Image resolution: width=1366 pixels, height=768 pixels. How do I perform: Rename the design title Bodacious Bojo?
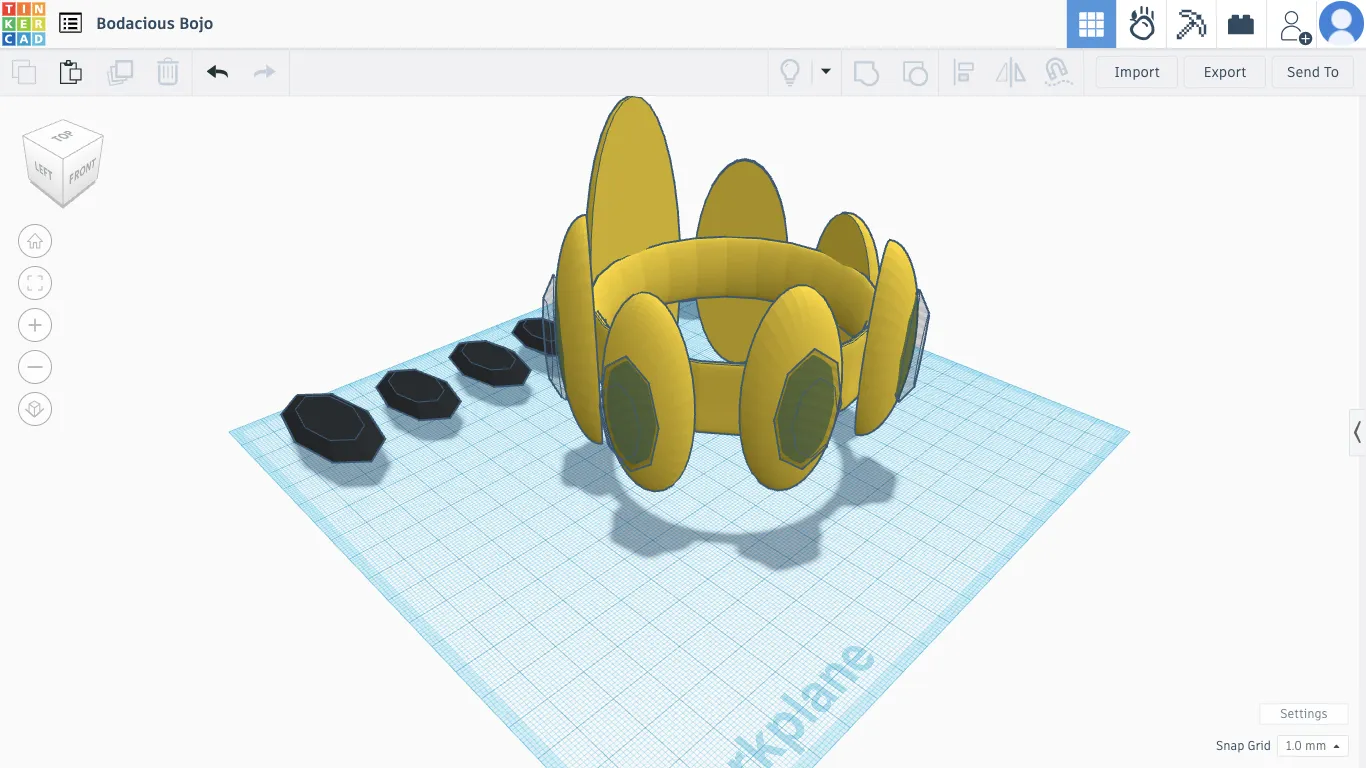point(155,23)
